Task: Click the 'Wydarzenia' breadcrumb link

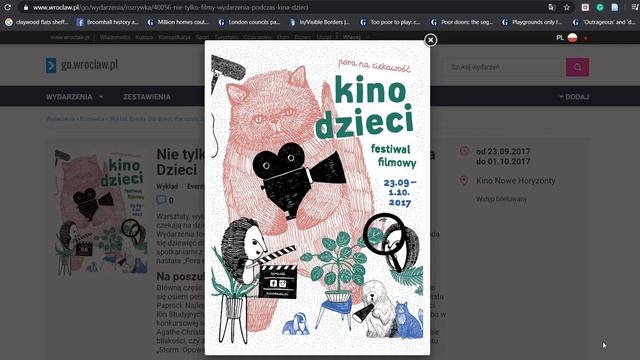Action: (x=60, y=119)
